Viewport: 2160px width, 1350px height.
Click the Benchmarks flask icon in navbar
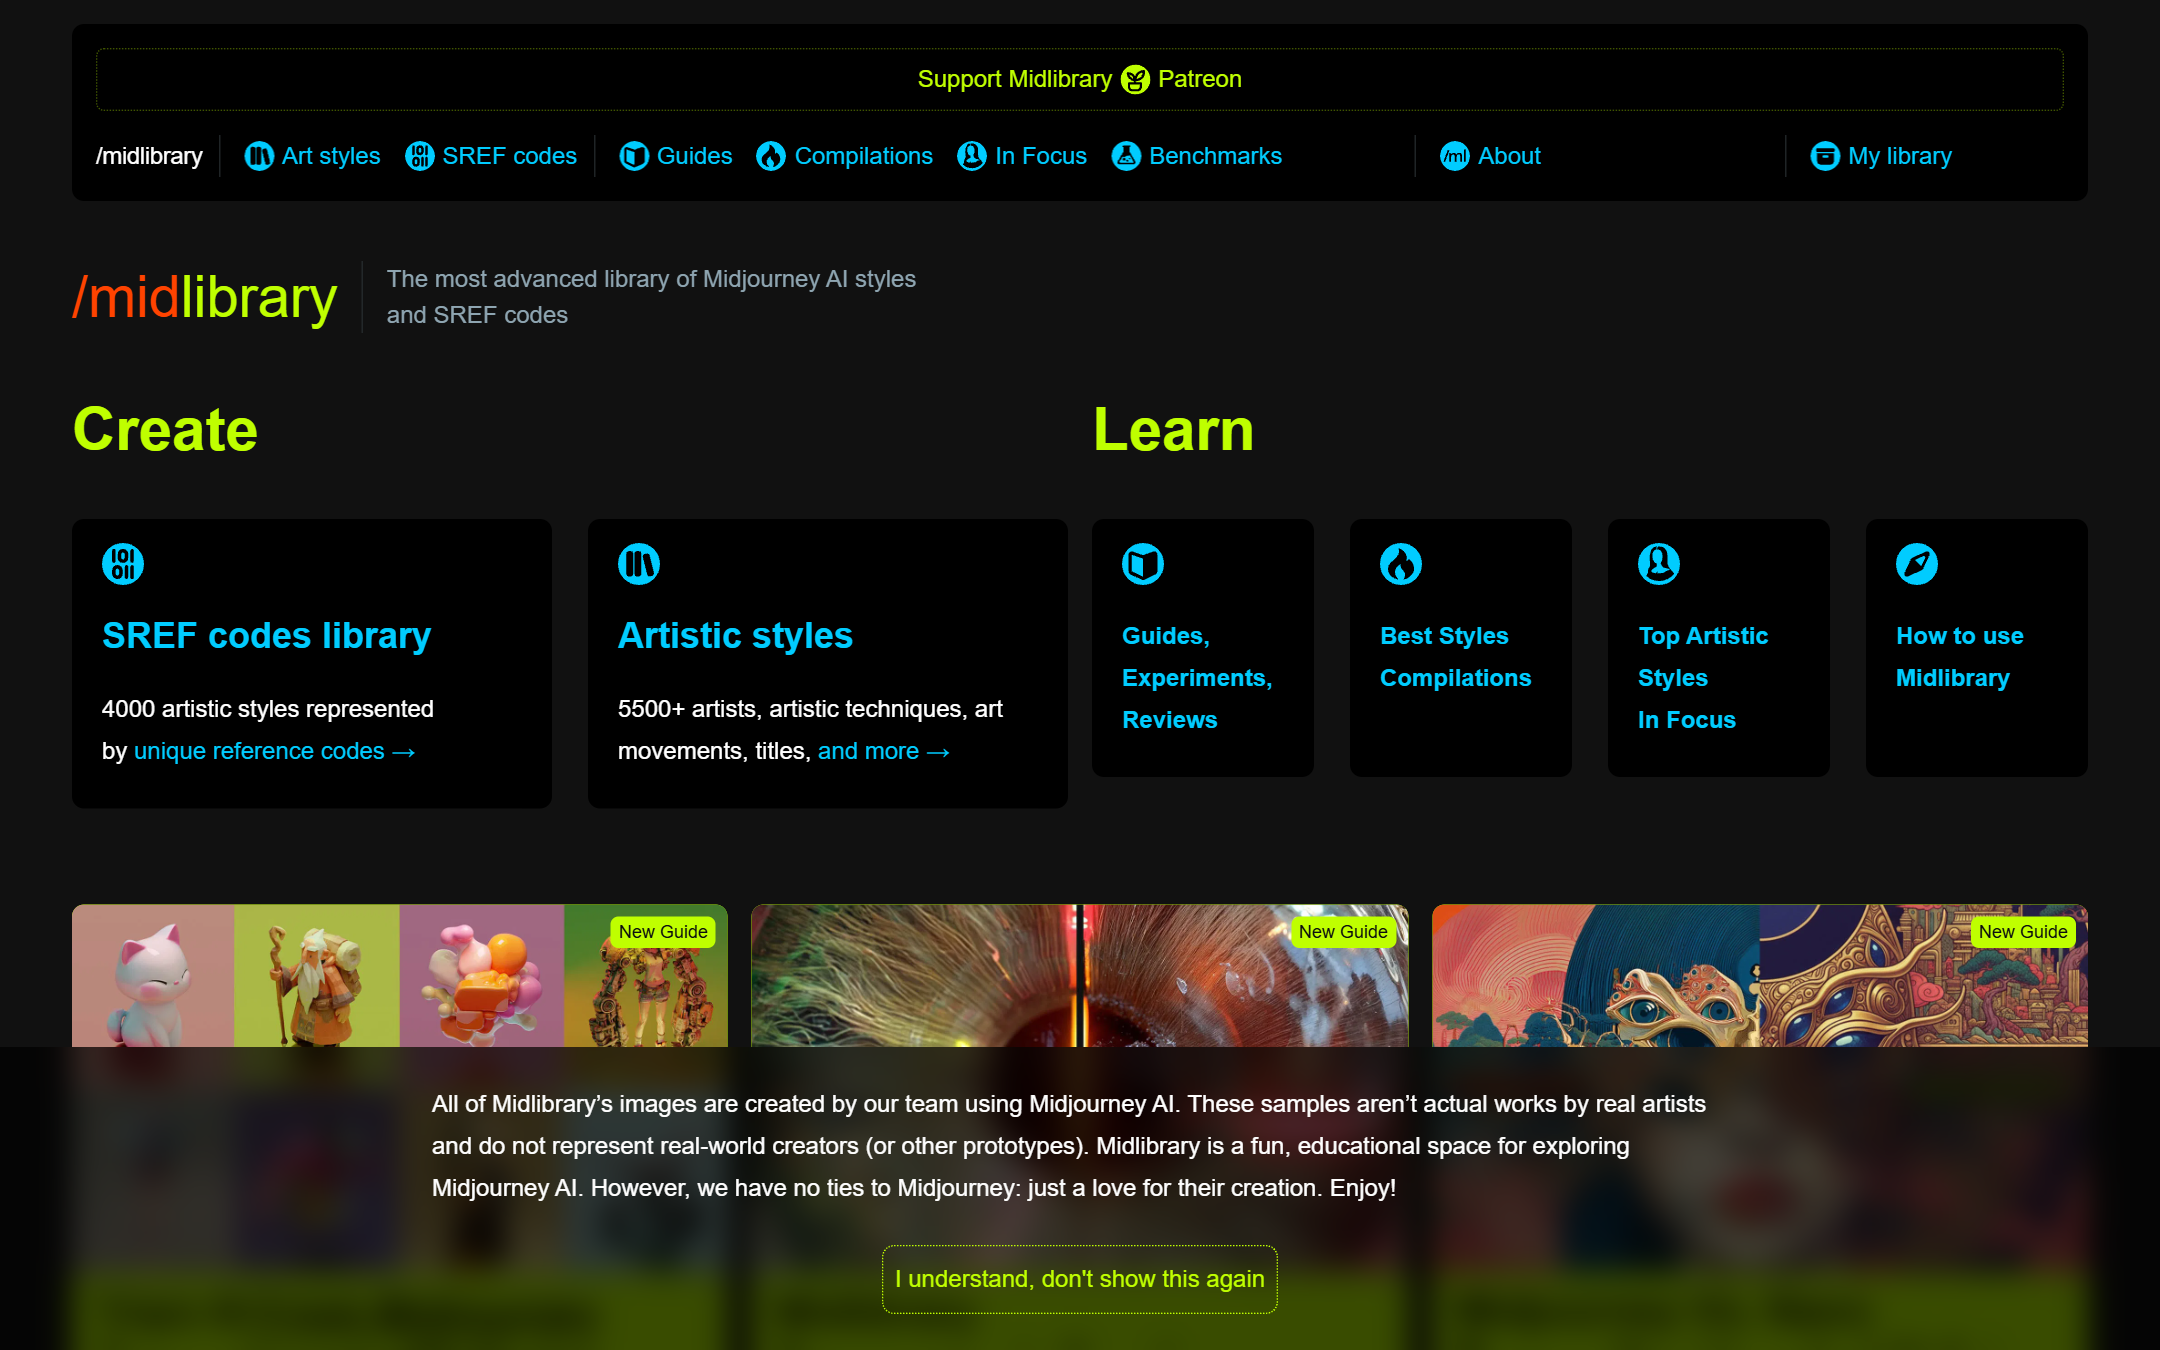(1126, 156)
